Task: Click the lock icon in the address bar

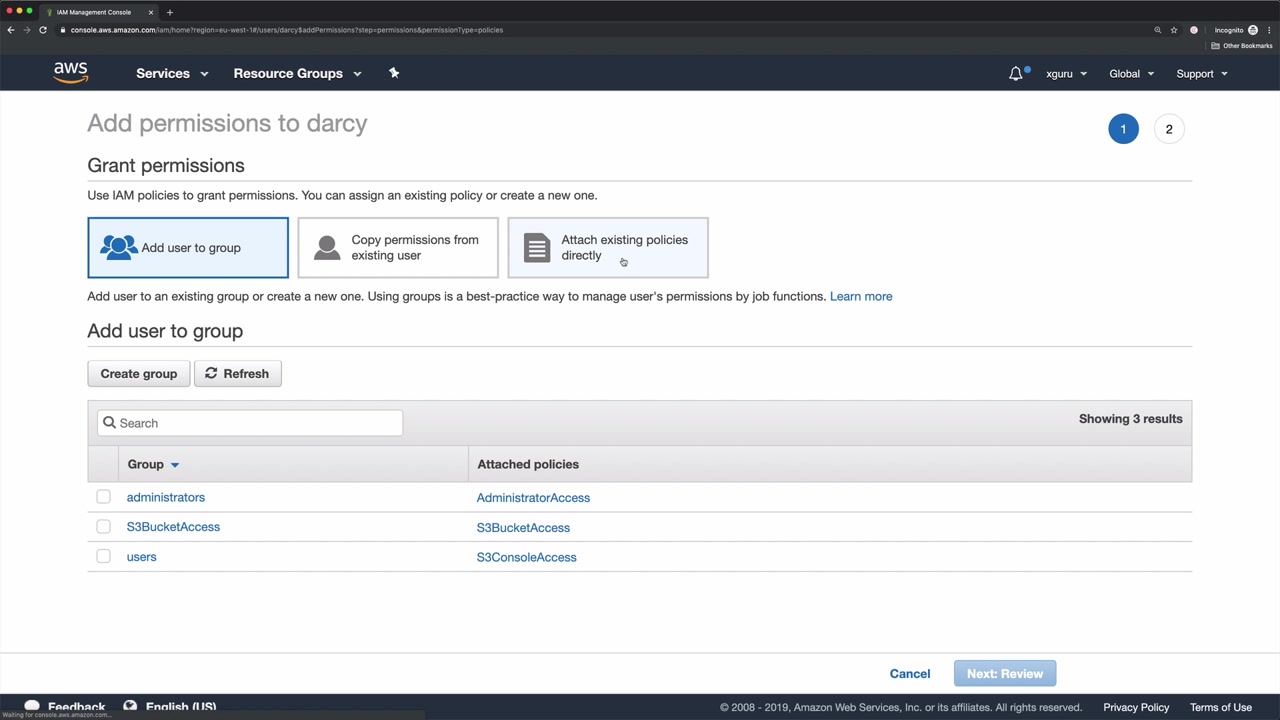Action: coord(63,30)
